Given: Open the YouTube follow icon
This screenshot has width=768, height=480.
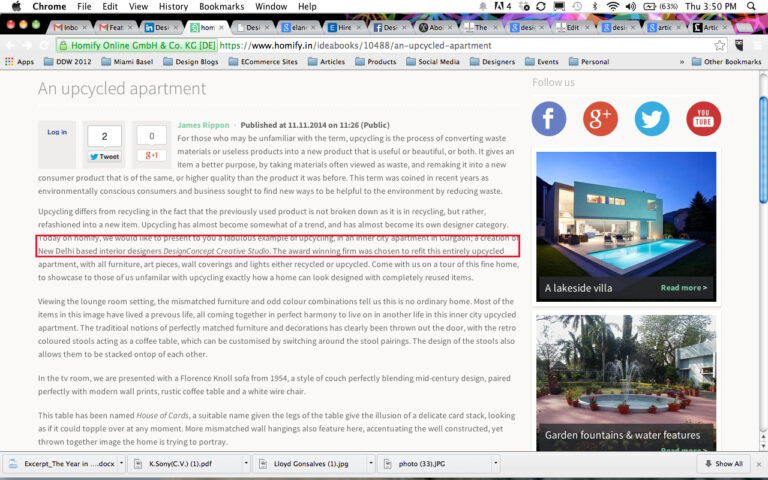Looking at the screenshot, I should point(703,119).
